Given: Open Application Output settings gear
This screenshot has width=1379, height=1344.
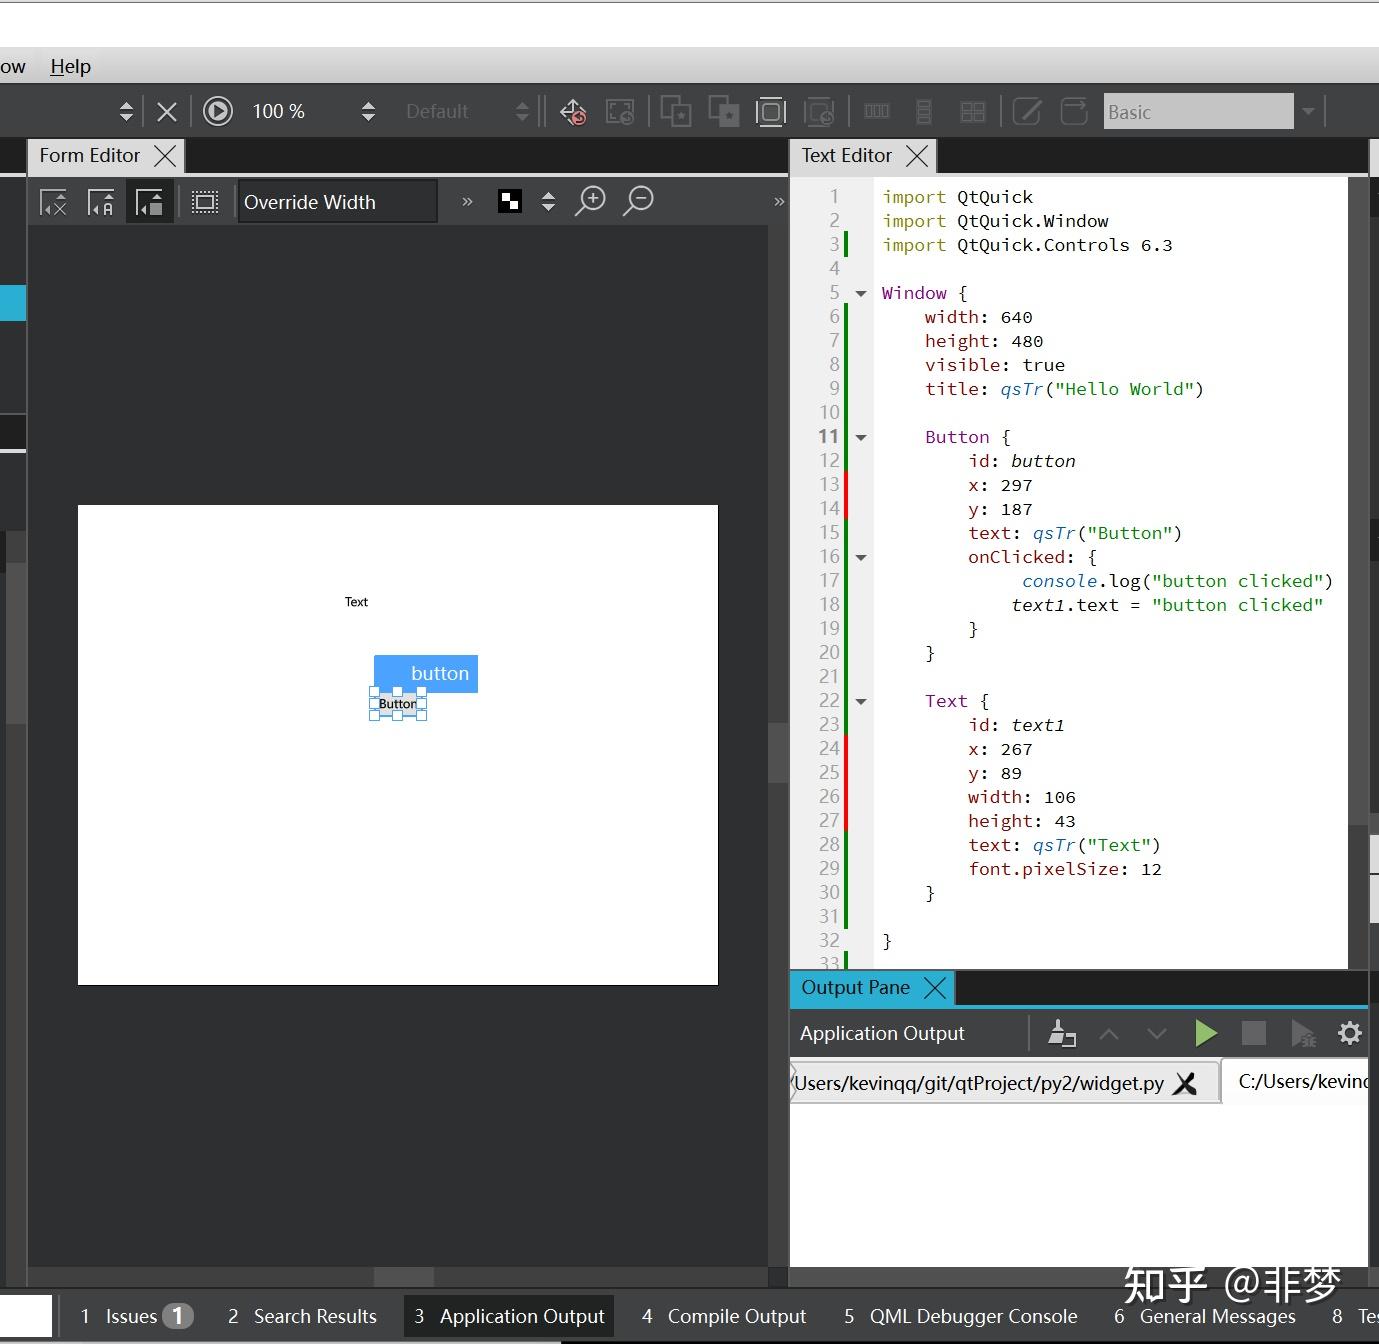Looking at the screenshot, I should pyautogui.click(x=1349, y=1033).
